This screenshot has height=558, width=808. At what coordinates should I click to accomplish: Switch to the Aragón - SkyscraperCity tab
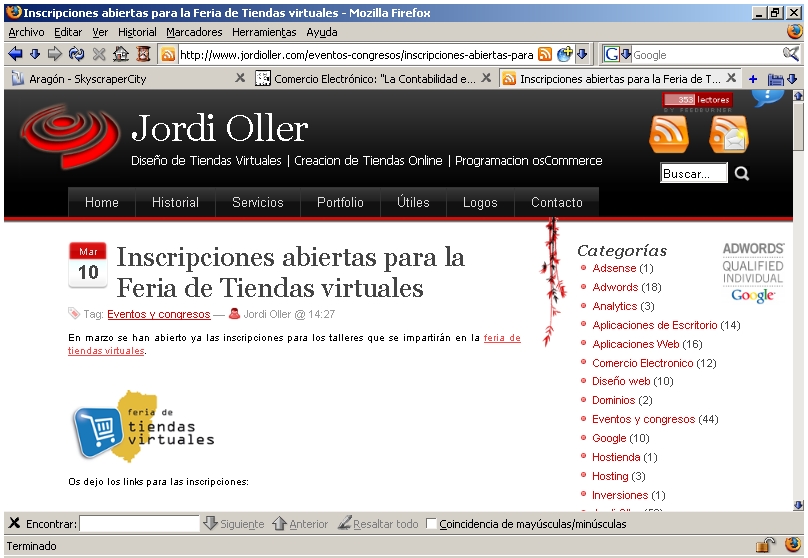123,79
